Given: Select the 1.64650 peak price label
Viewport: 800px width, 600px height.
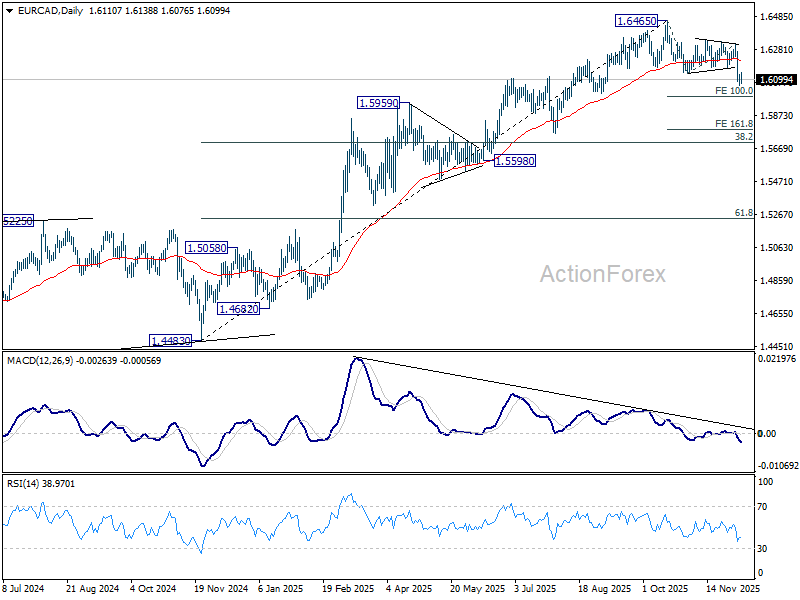Looking at the screenshot, I should click(x=636, y=21).
